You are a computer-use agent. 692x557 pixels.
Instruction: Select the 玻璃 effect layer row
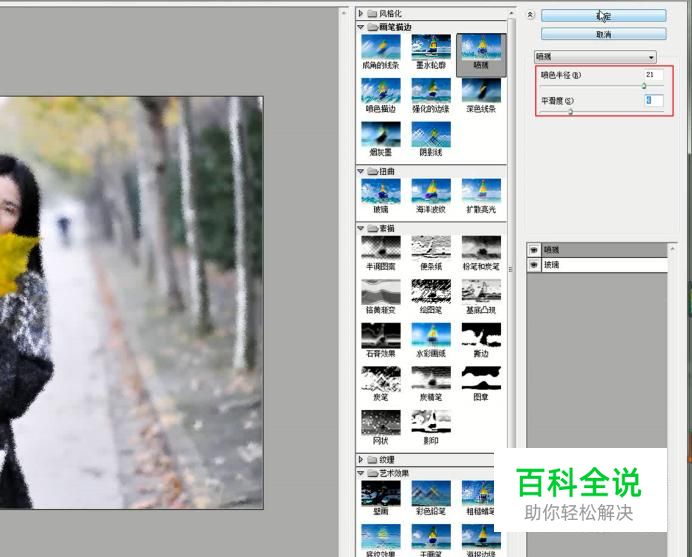click(x=598, y=265)
